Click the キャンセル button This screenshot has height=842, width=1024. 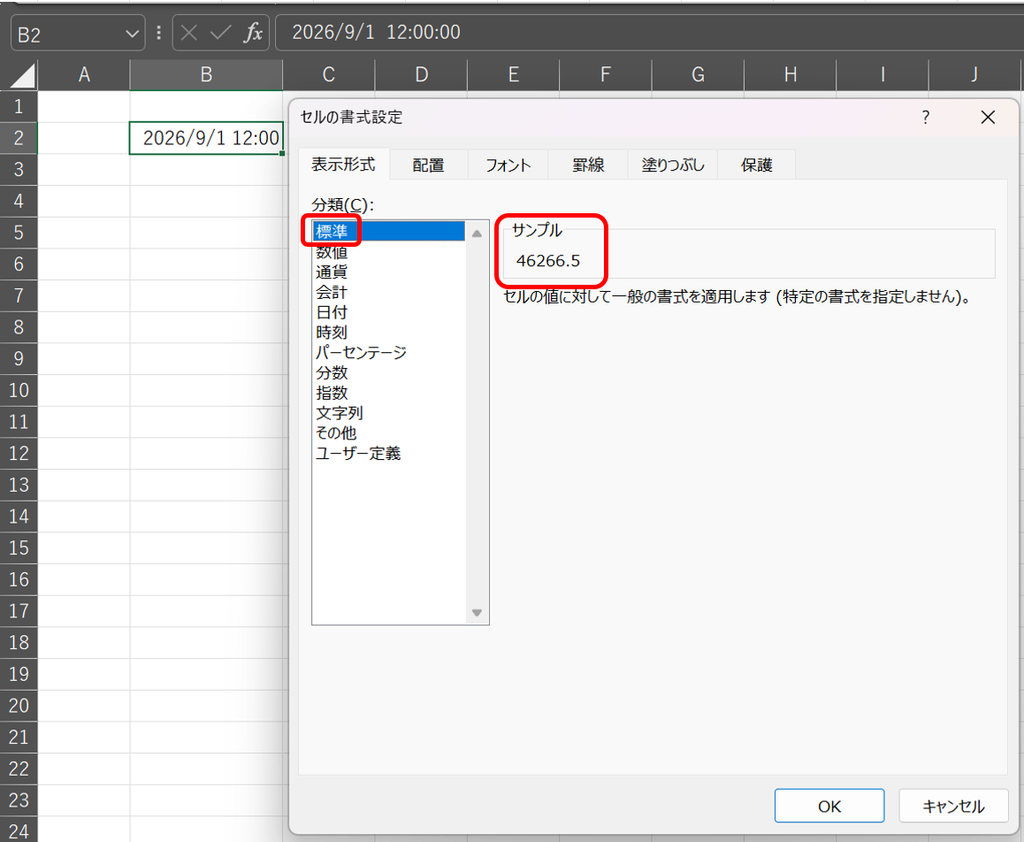953,806
